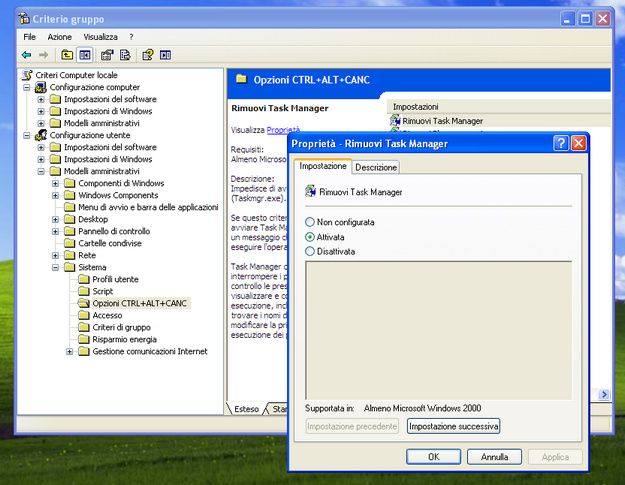Select the Disattivata radio button

[310, 251]
